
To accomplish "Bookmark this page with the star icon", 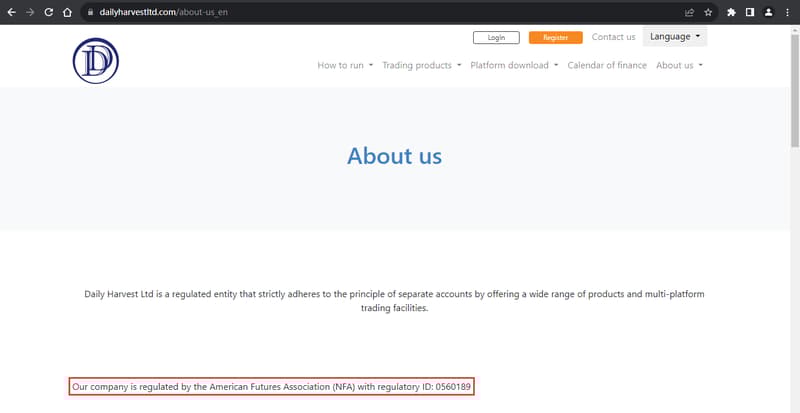I will pyautogui.click(x=708, y=12).
